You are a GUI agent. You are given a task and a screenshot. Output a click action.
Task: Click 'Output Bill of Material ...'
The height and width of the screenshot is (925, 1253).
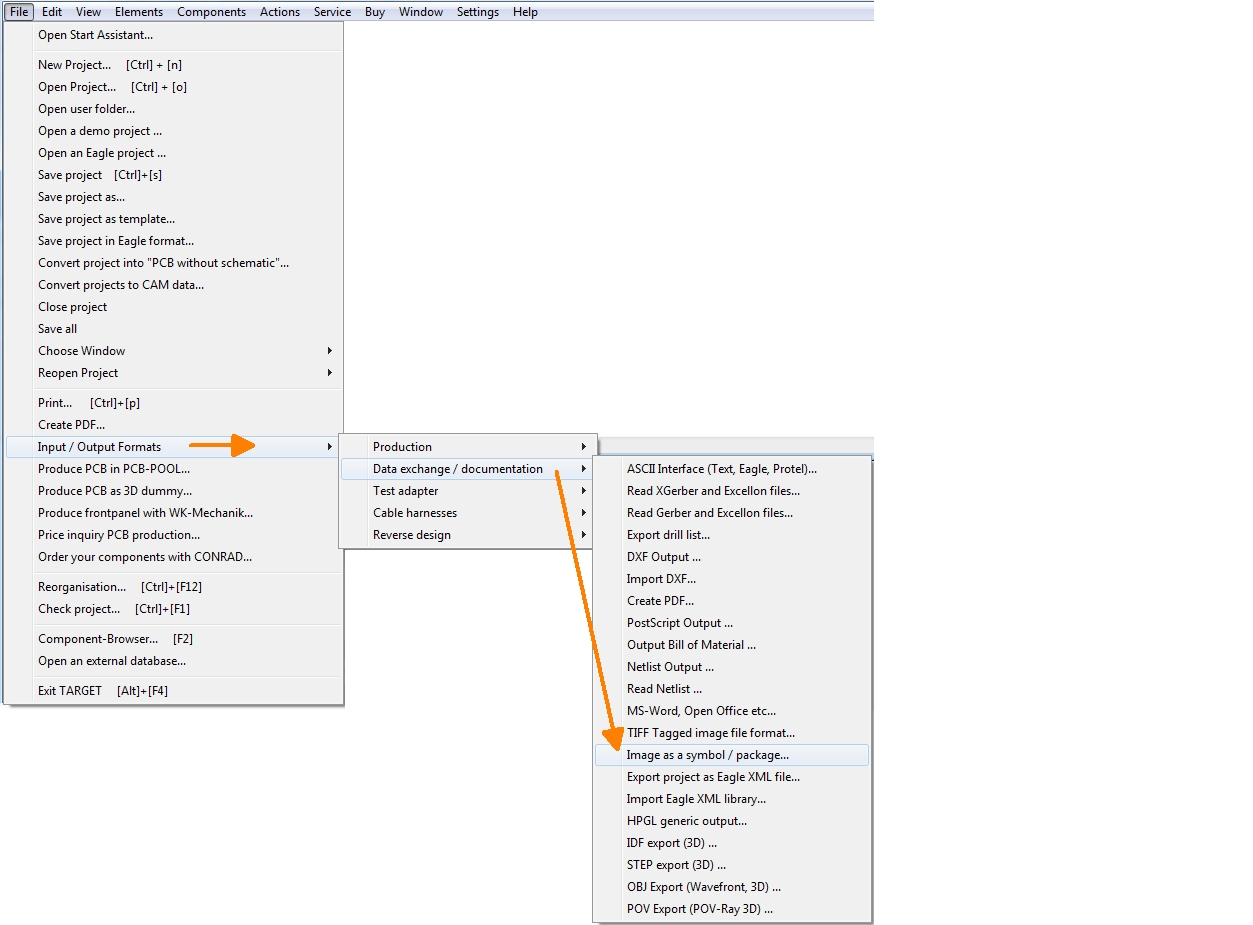(691, 645)
